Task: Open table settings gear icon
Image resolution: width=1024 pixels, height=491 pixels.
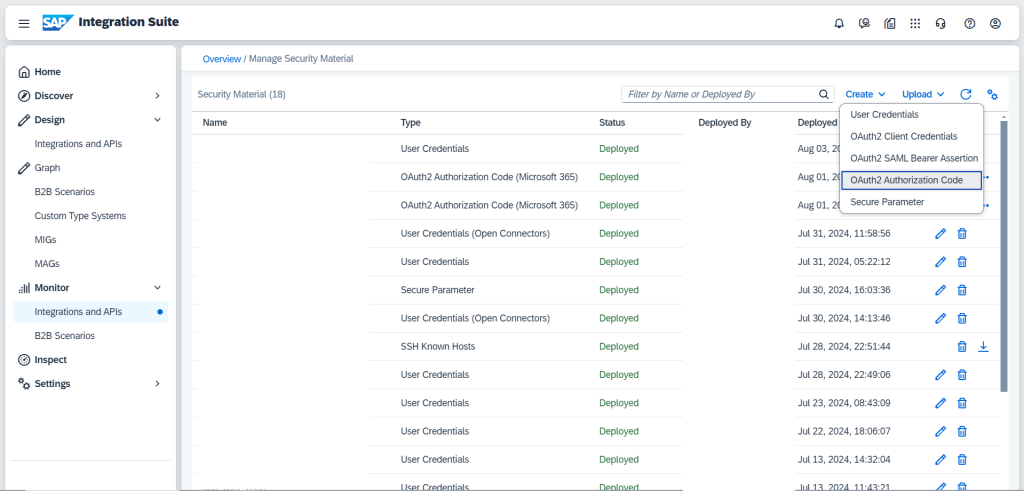Action: point(992,94)
